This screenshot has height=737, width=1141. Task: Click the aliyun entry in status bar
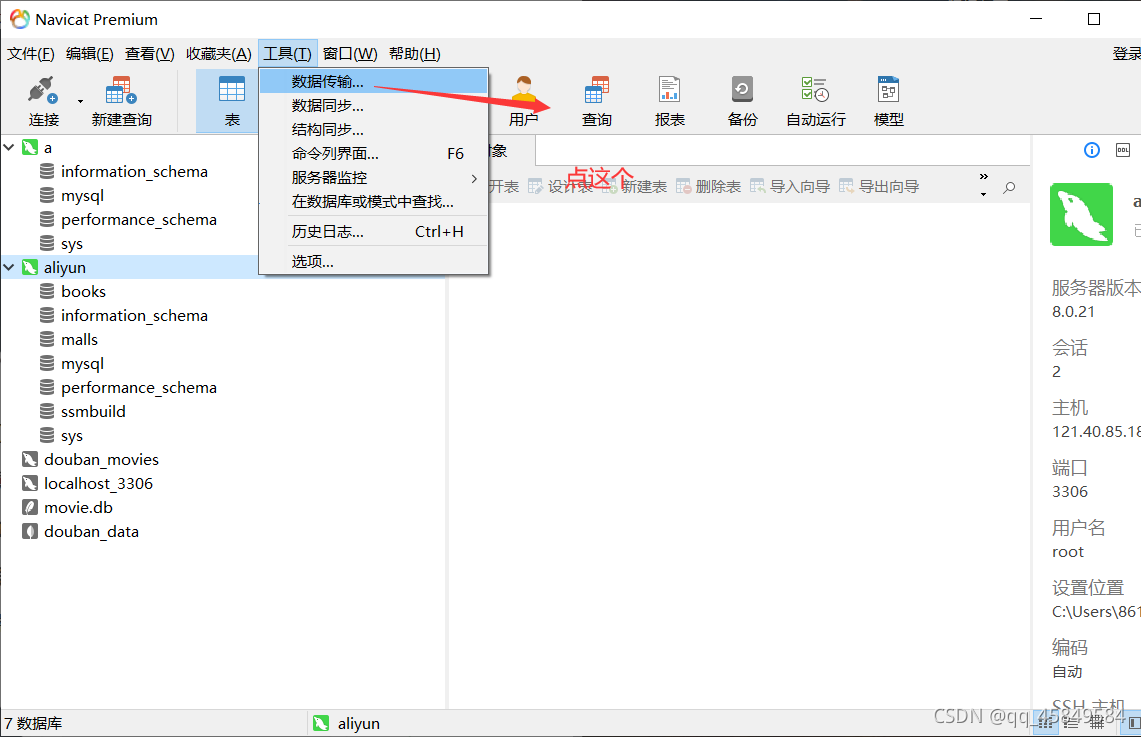[347, 724]
